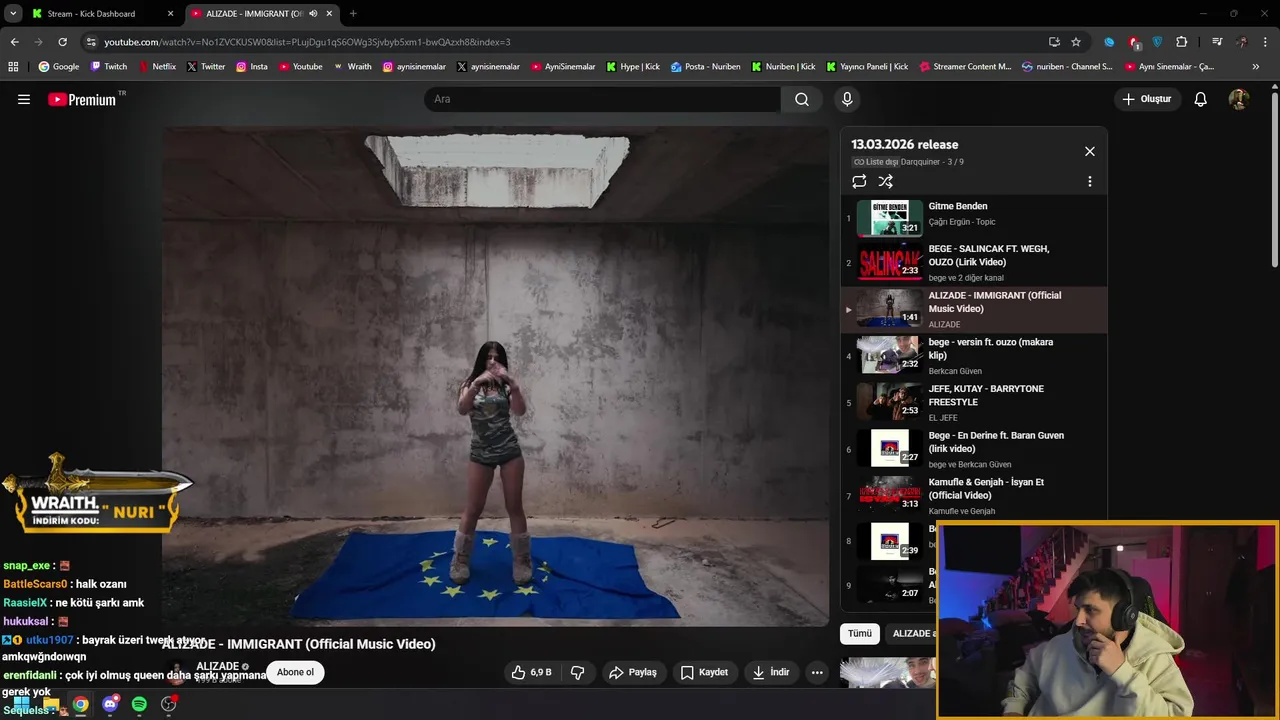This screenshot has height=720, width=1280.
Task: Play JEFE, KUTAY - BARRYTONE FREESTYLE
Action: click(974, 403)
